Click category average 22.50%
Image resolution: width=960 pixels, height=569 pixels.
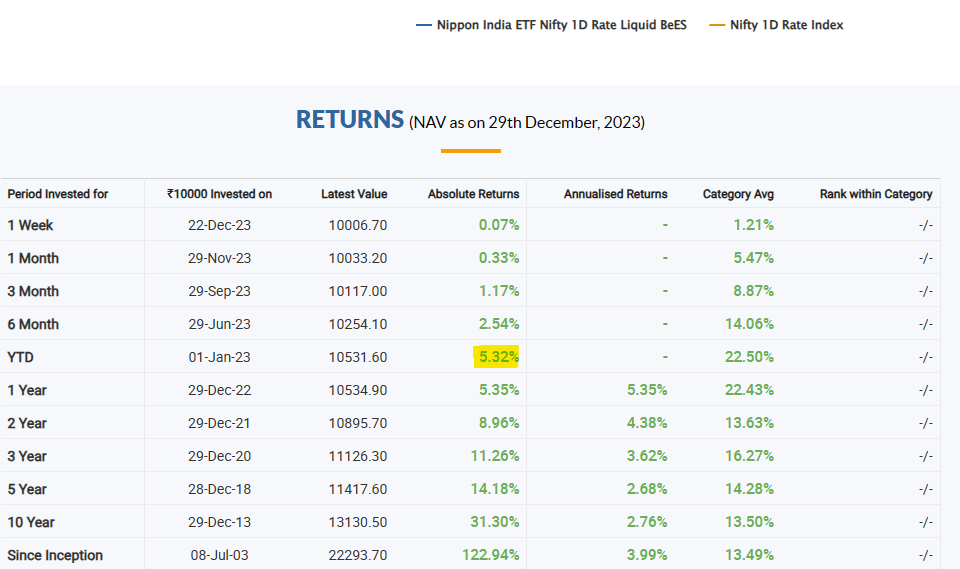[749, 358]
